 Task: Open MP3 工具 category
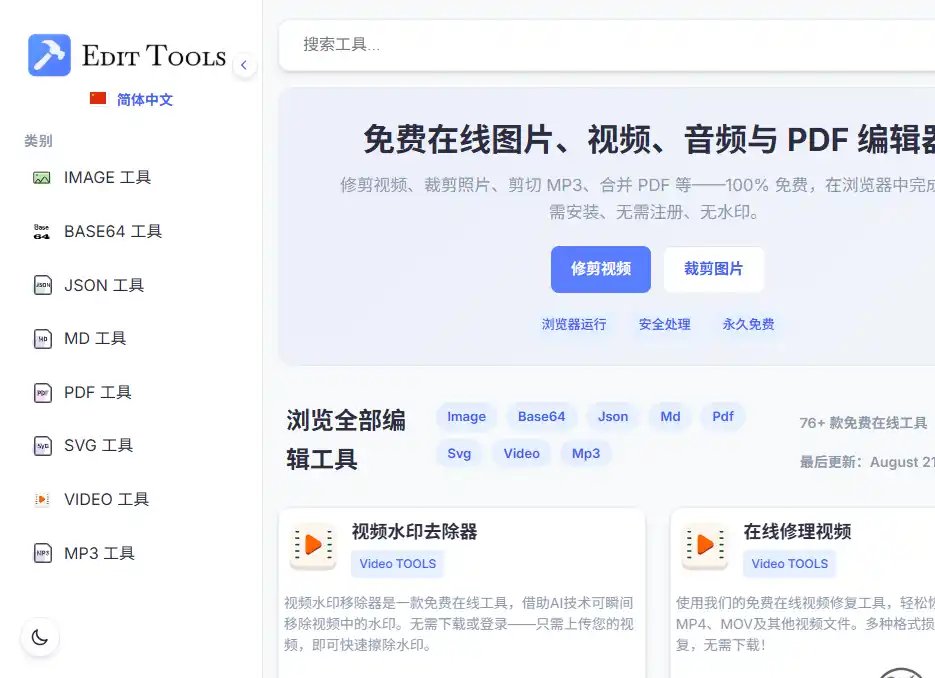pyautogui.click(x=99, y=553)
